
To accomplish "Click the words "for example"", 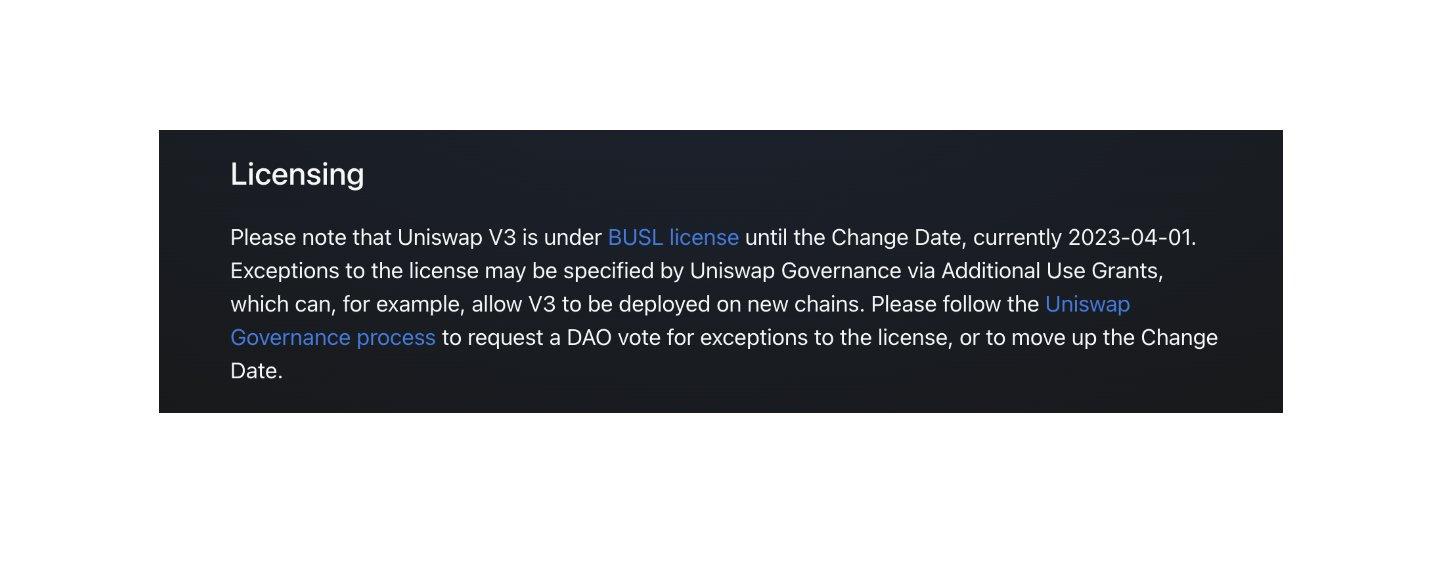I will click(398, 304).
